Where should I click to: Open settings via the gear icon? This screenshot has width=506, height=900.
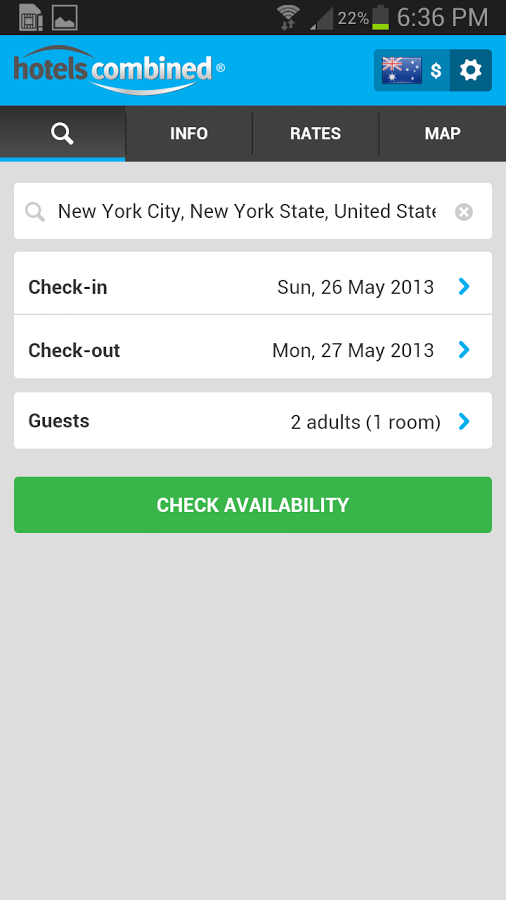pyautogui.click(x=470, y=71)
